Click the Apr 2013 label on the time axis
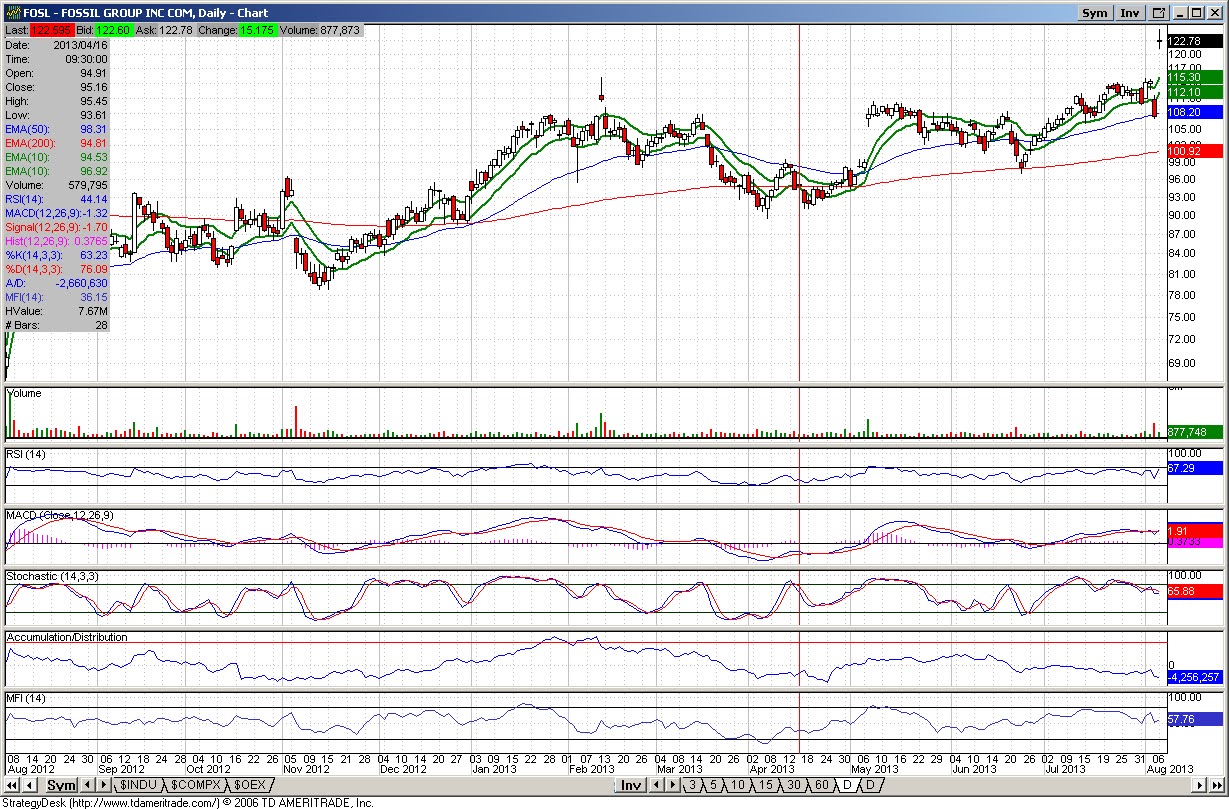This screenshot has width=1229, height=809. pos(772,770)
